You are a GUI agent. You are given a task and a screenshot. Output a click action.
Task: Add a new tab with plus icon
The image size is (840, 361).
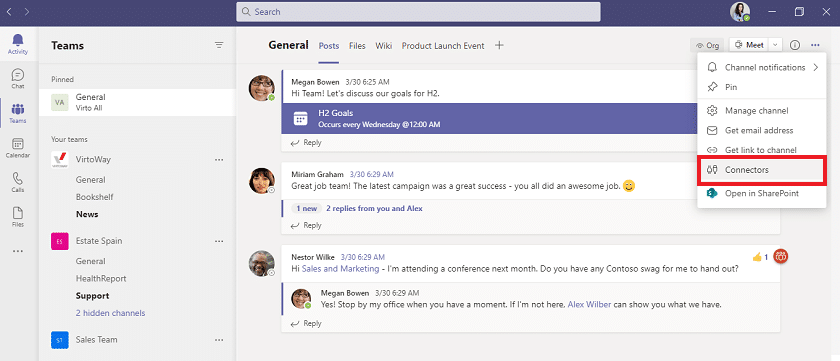click(x=499, y=46)
